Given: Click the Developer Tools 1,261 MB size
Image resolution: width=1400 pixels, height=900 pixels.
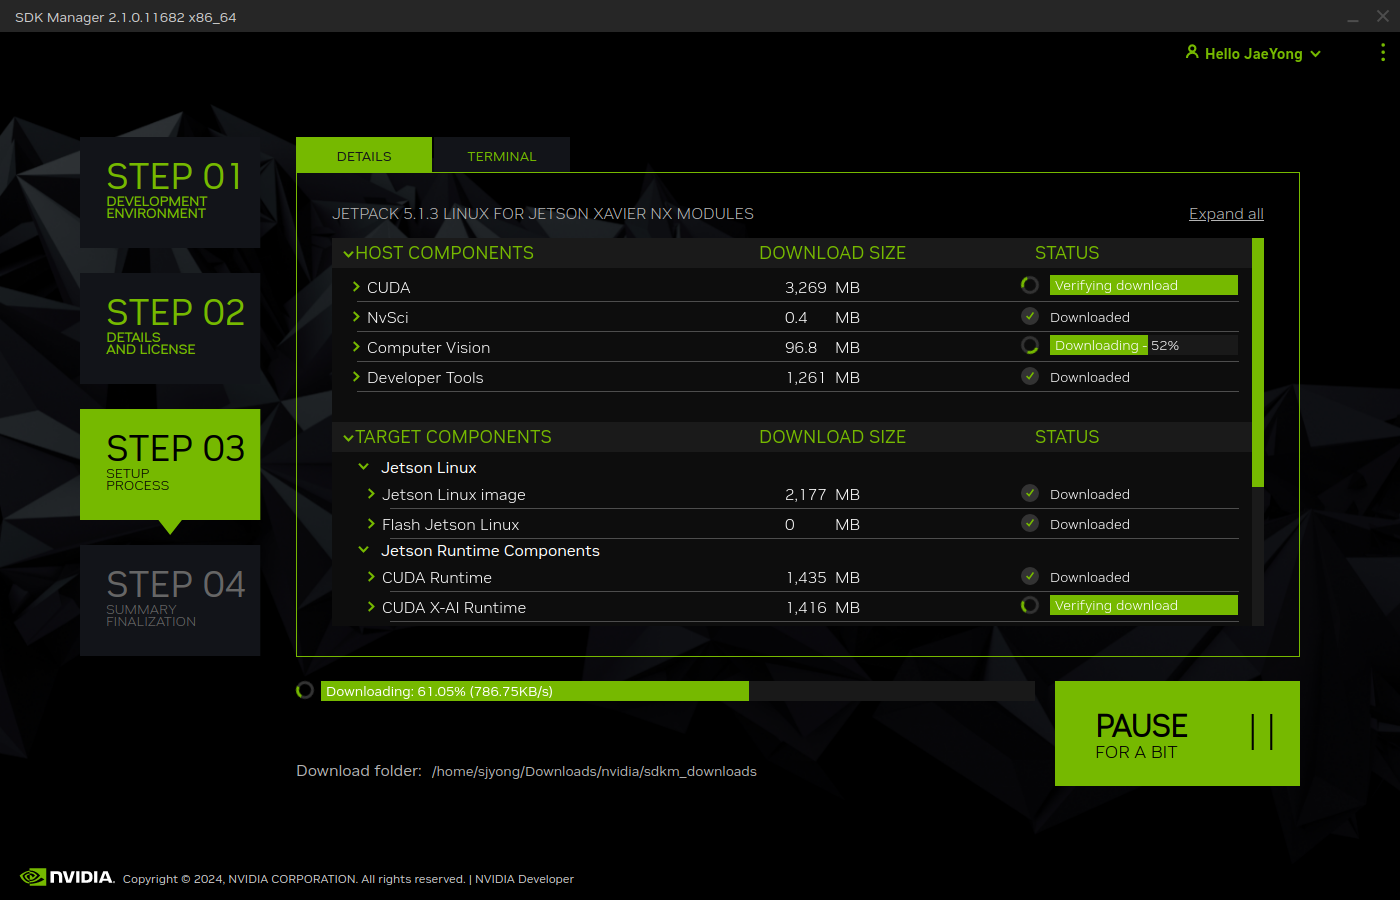Looking at the screenshot, I should tap(822, 378).
